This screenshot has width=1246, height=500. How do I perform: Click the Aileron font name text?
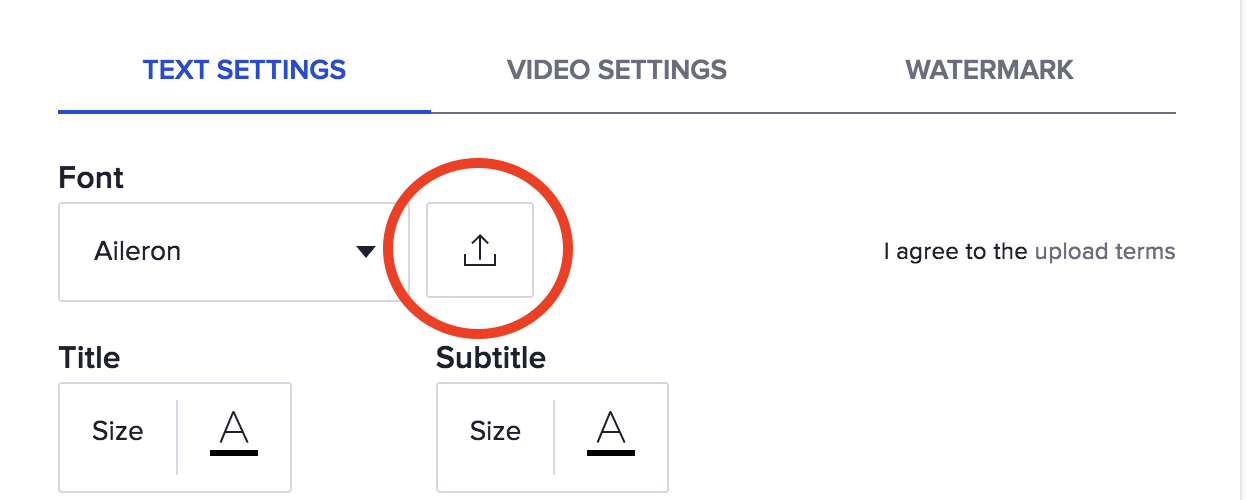[137, 251]
